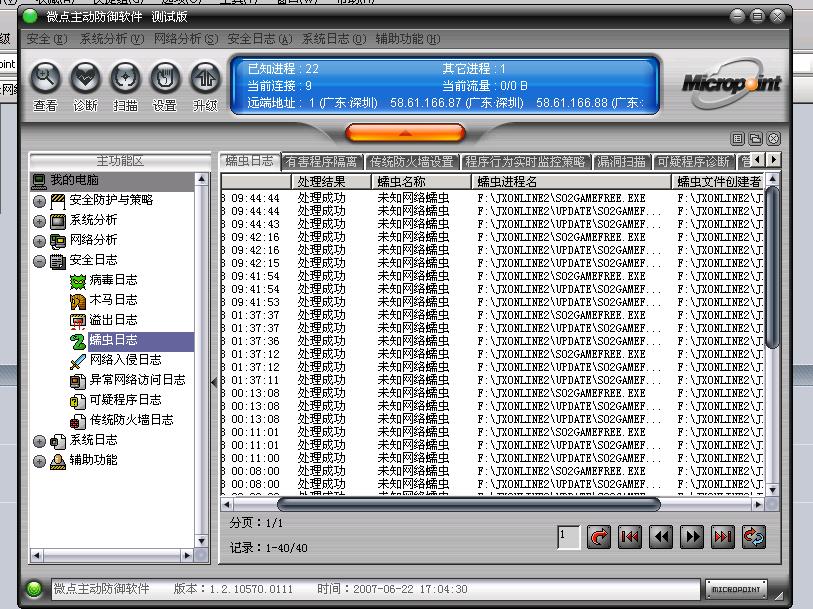This screenshot has width=813, height=609.
Task: Switch to the 有害程序隔离 tab
Action: pos(321,162)
